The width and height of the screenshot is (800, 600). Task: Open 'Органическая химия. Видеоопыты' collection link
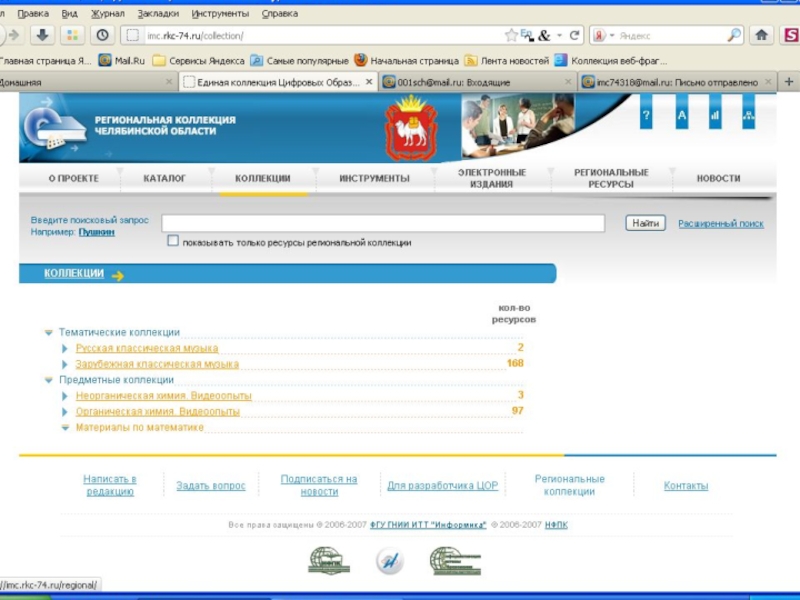click(157, 411)
